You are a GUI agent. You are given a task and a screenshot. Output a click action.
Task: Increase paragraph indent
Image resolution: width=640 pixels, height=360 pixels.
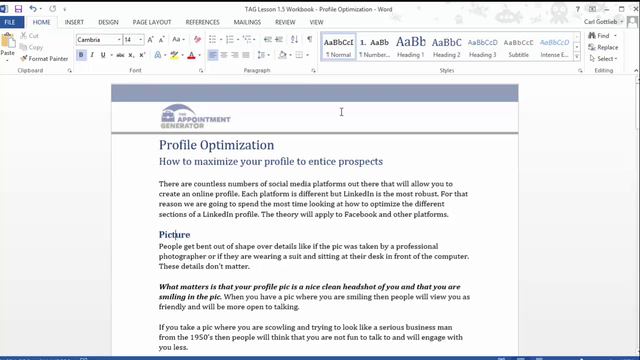pos(279,40)
